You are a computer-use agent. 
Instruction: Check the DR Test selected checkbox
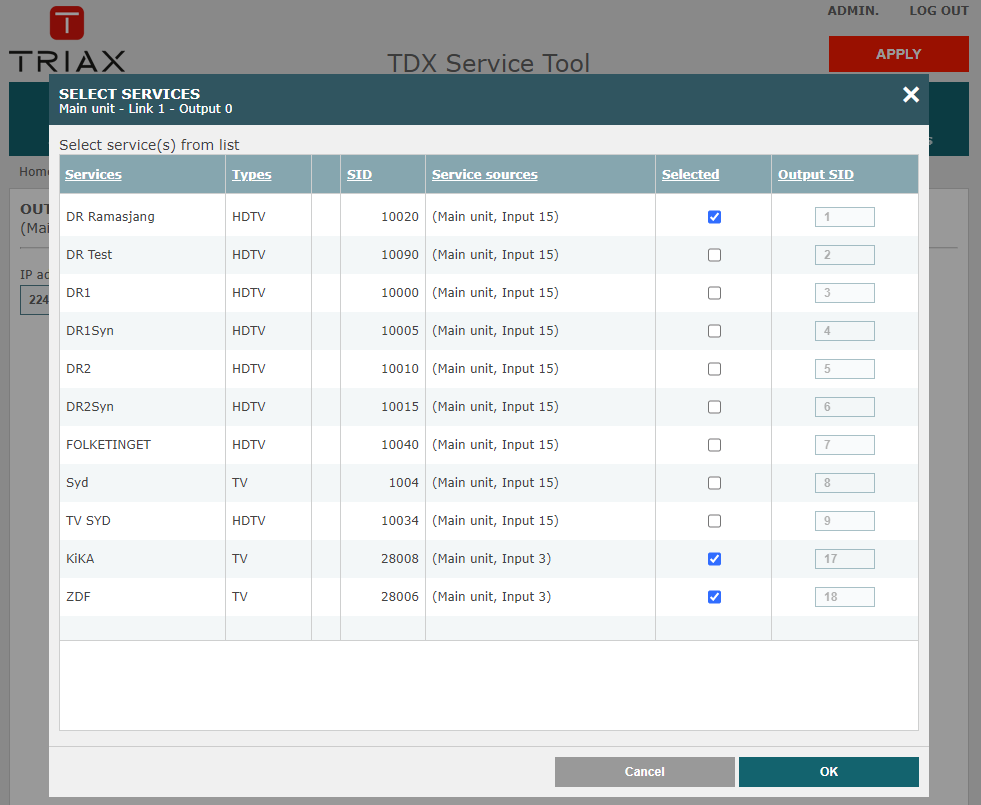coord(714,255)
